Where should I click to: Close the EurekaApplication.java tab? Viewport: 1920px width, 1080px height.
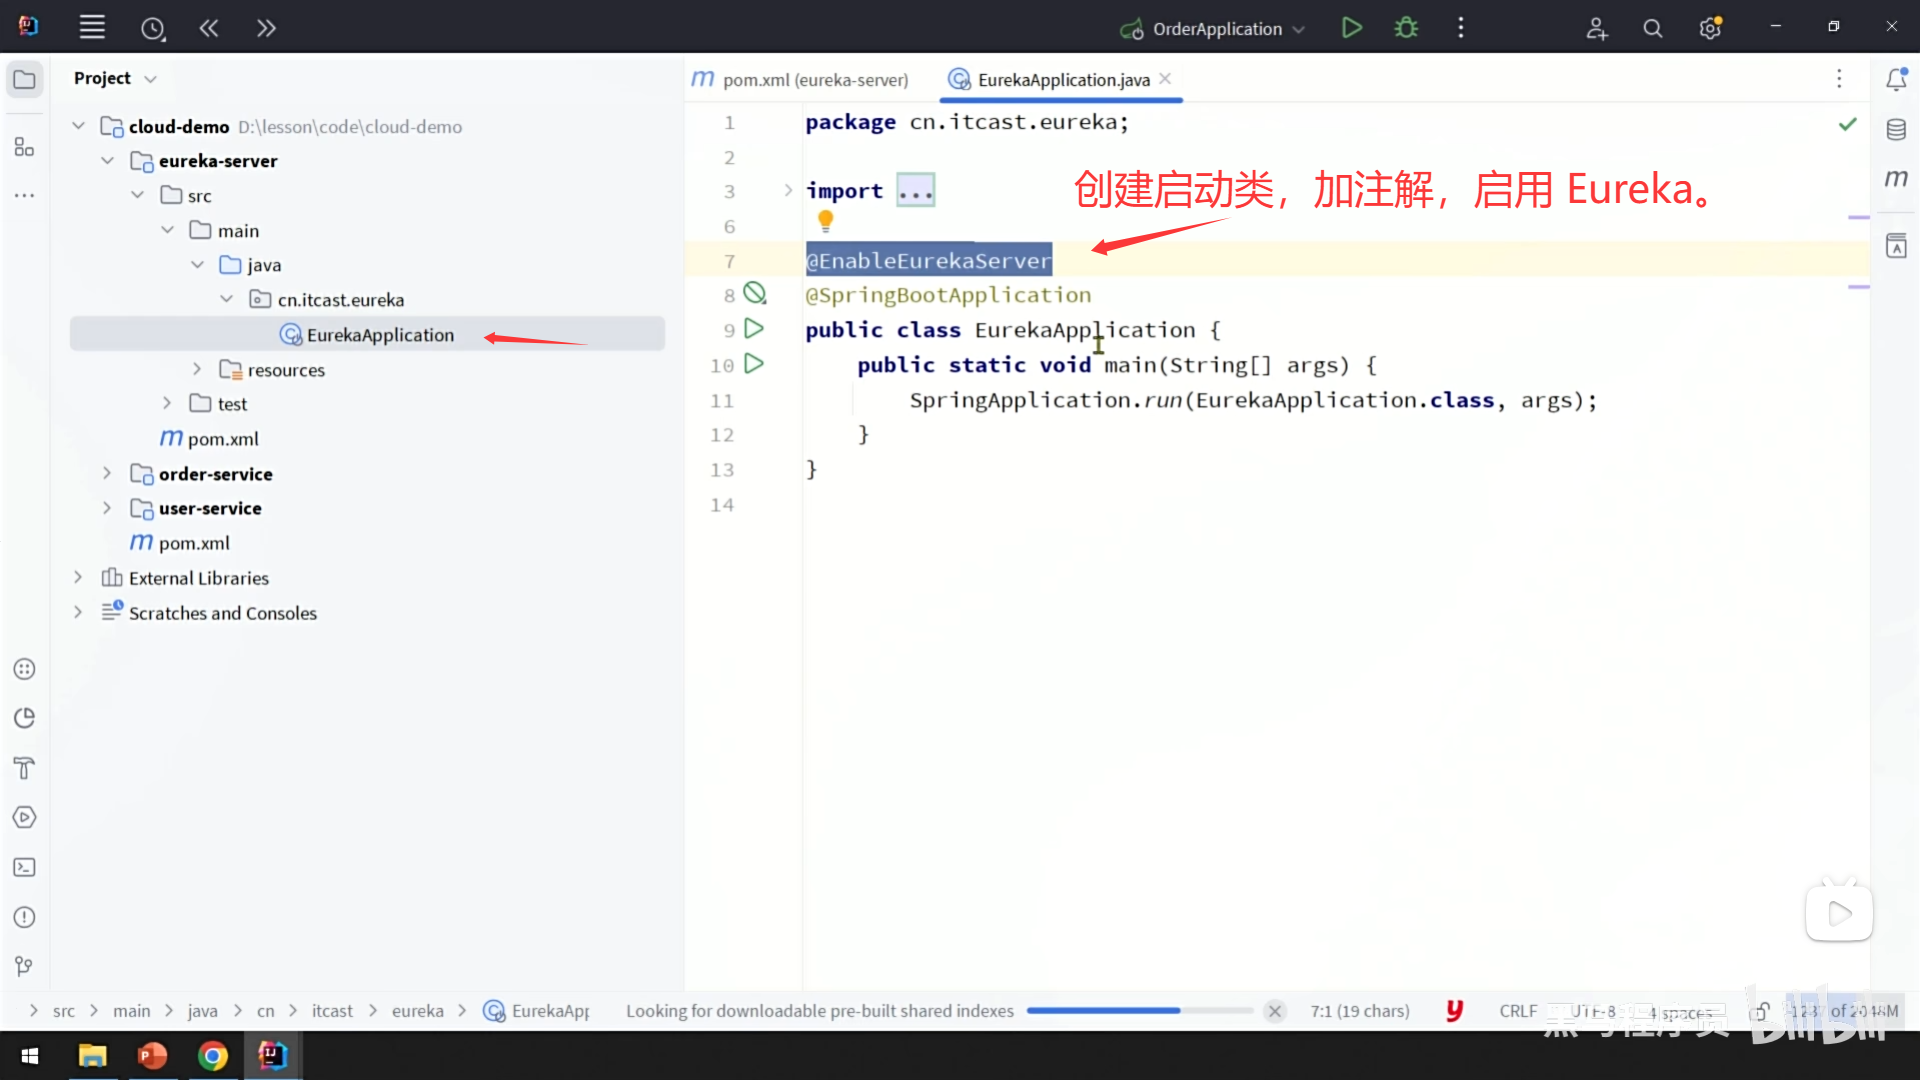coord(1165,78)
